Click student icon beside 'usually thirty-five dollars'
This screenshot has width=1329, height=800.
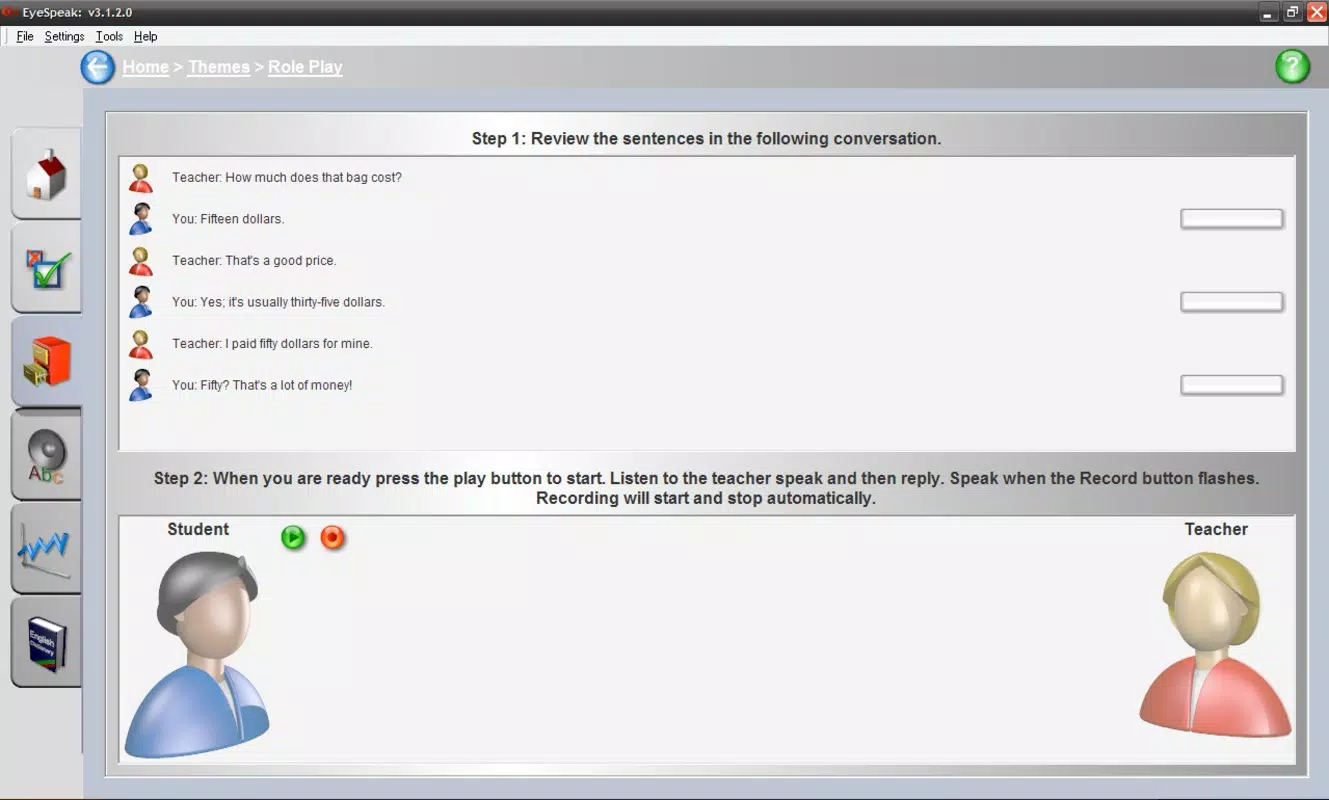[141, 302]
